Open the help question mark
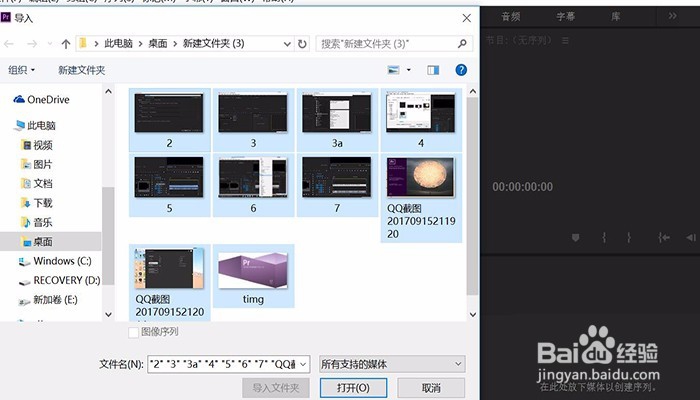 coord(461,70)
